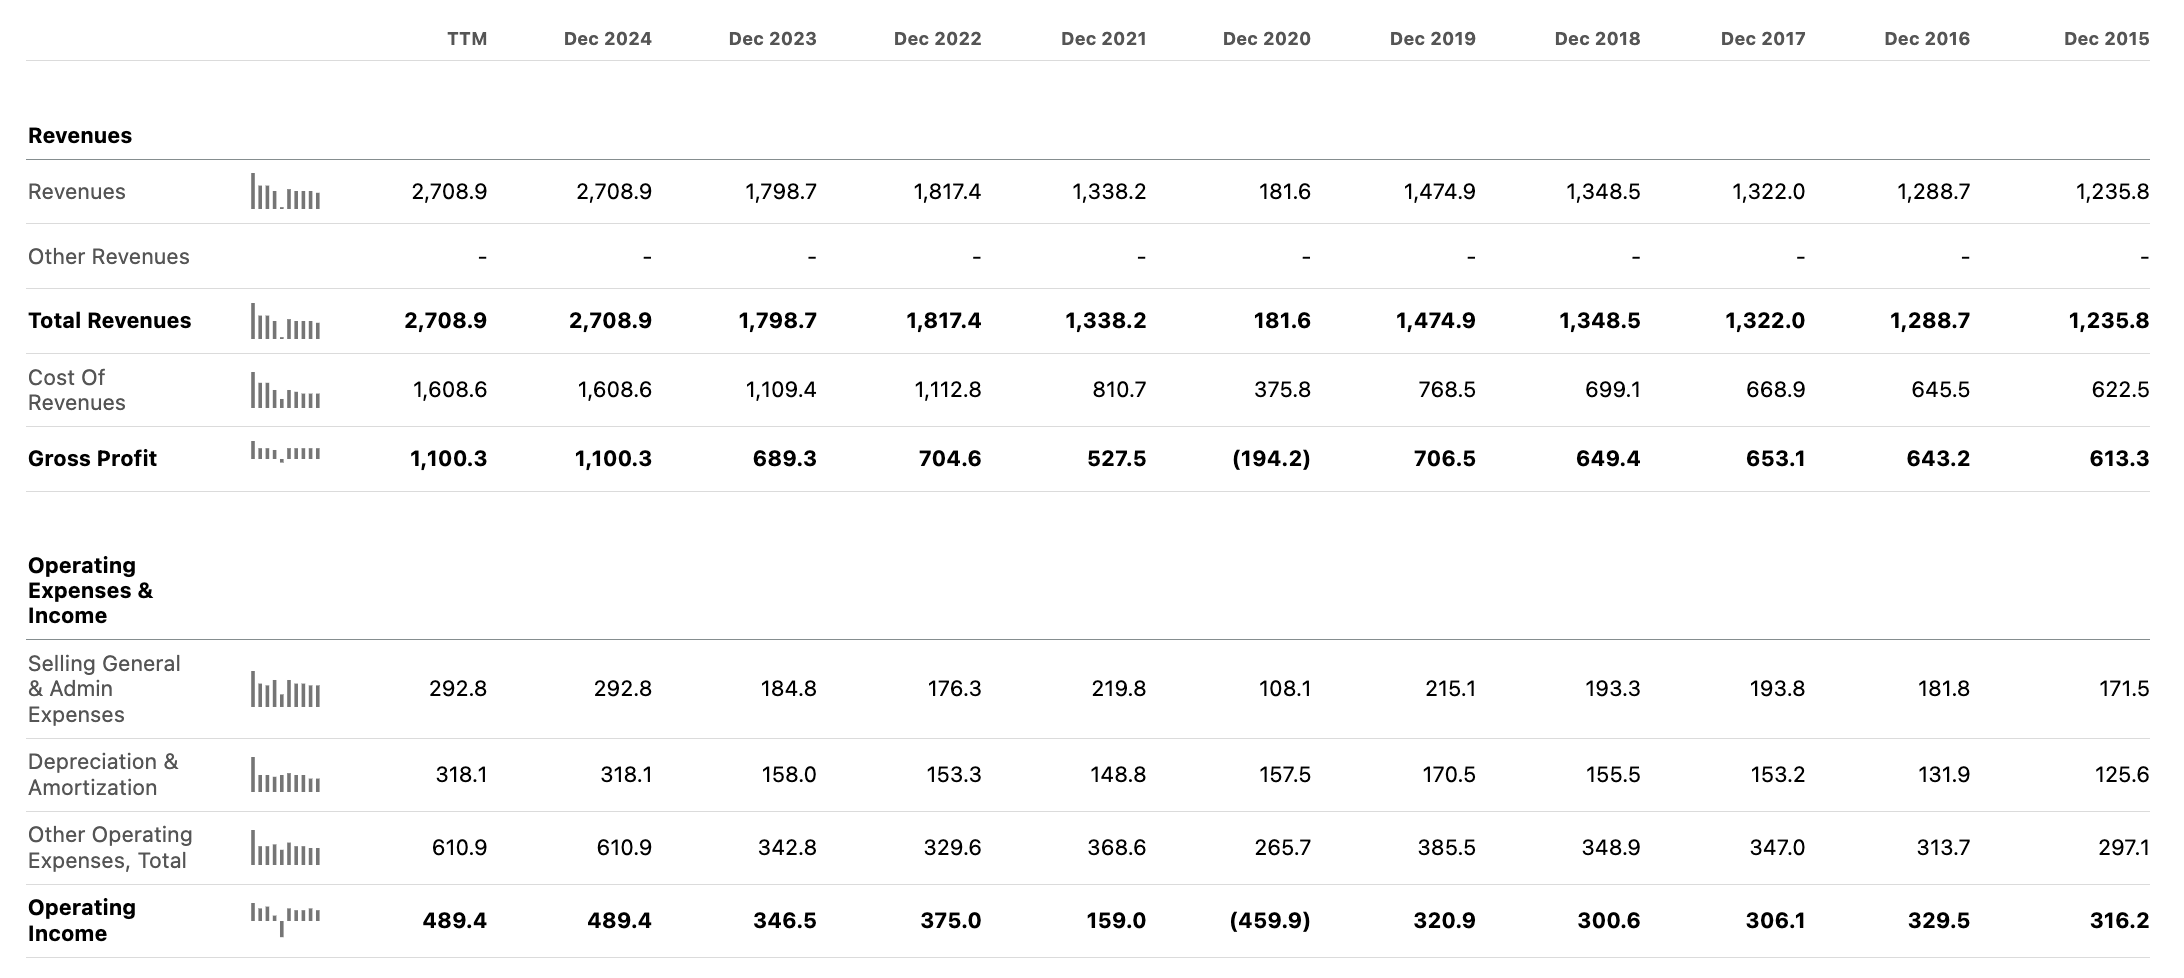The height and width of the screenshot is (978, 2184).
Task: Click the Gross Profit row label
Action: (x=92, y=459)
